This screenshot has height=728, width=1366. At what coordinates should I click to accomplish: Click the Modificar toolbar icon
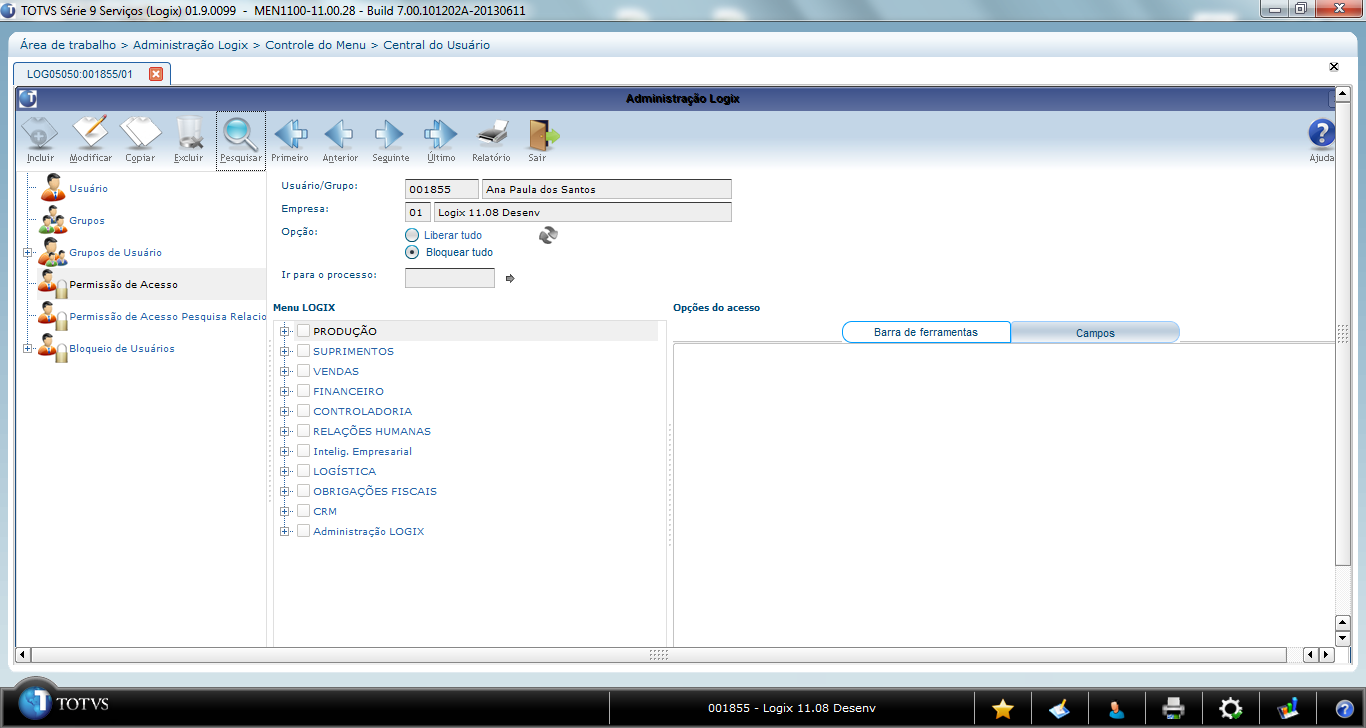(x=90, y=139)
